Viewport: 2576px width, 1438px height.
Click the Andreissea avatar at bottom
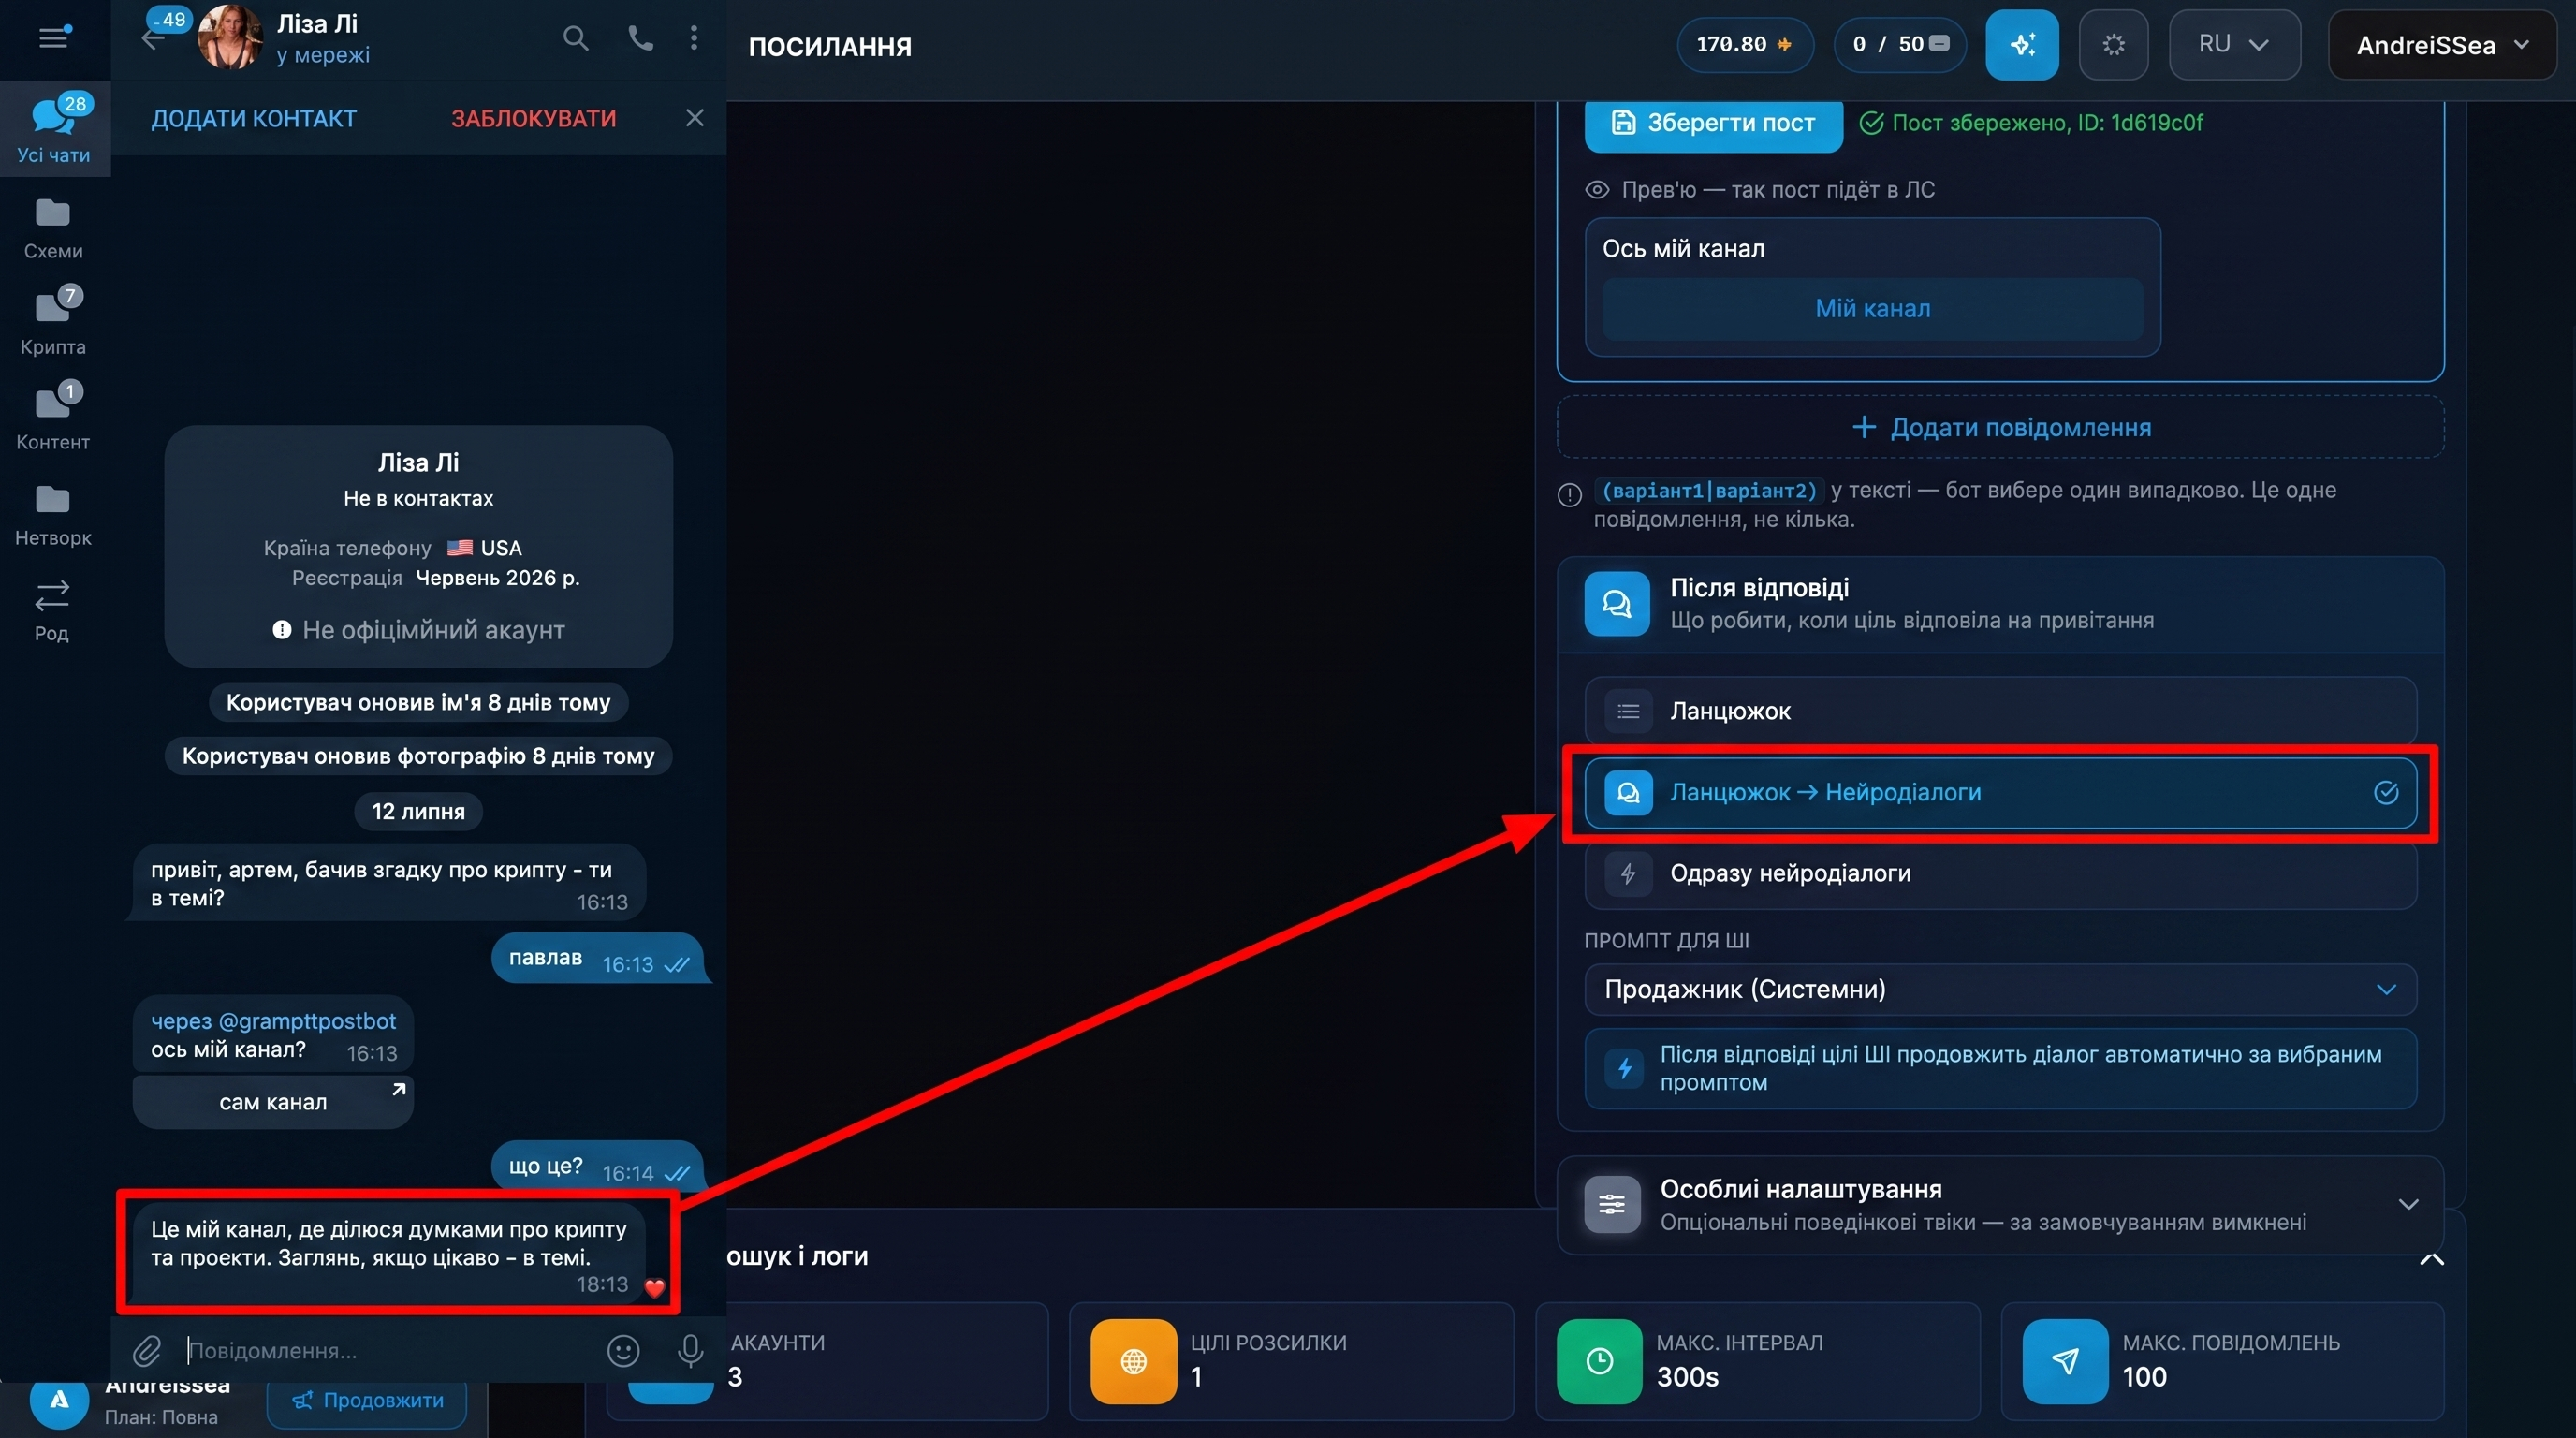point(59,1399)
